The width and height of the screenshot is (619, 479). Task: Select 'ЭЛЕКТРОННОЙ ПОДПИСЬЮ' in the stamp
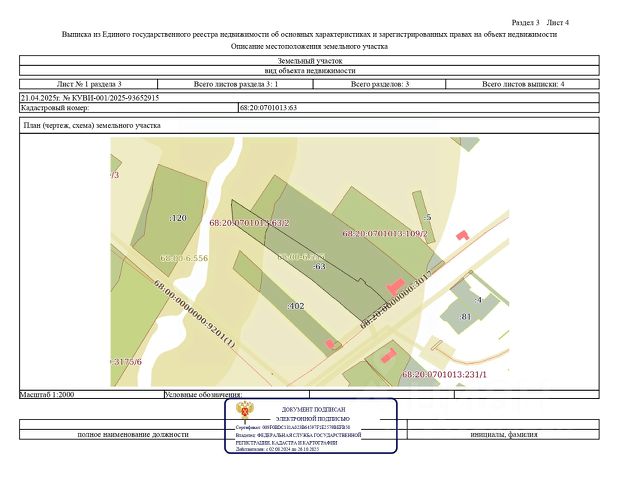[313, 419]
